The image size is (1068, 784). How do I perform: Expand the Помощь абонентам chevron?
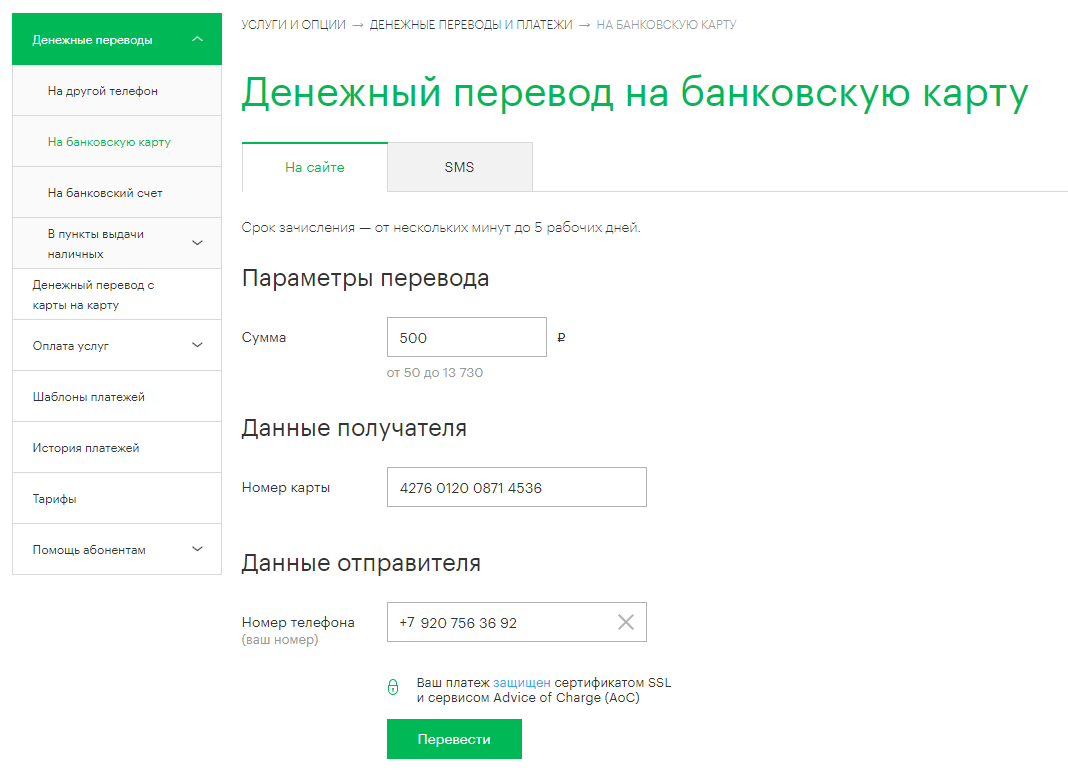click(x=198, y=549)
